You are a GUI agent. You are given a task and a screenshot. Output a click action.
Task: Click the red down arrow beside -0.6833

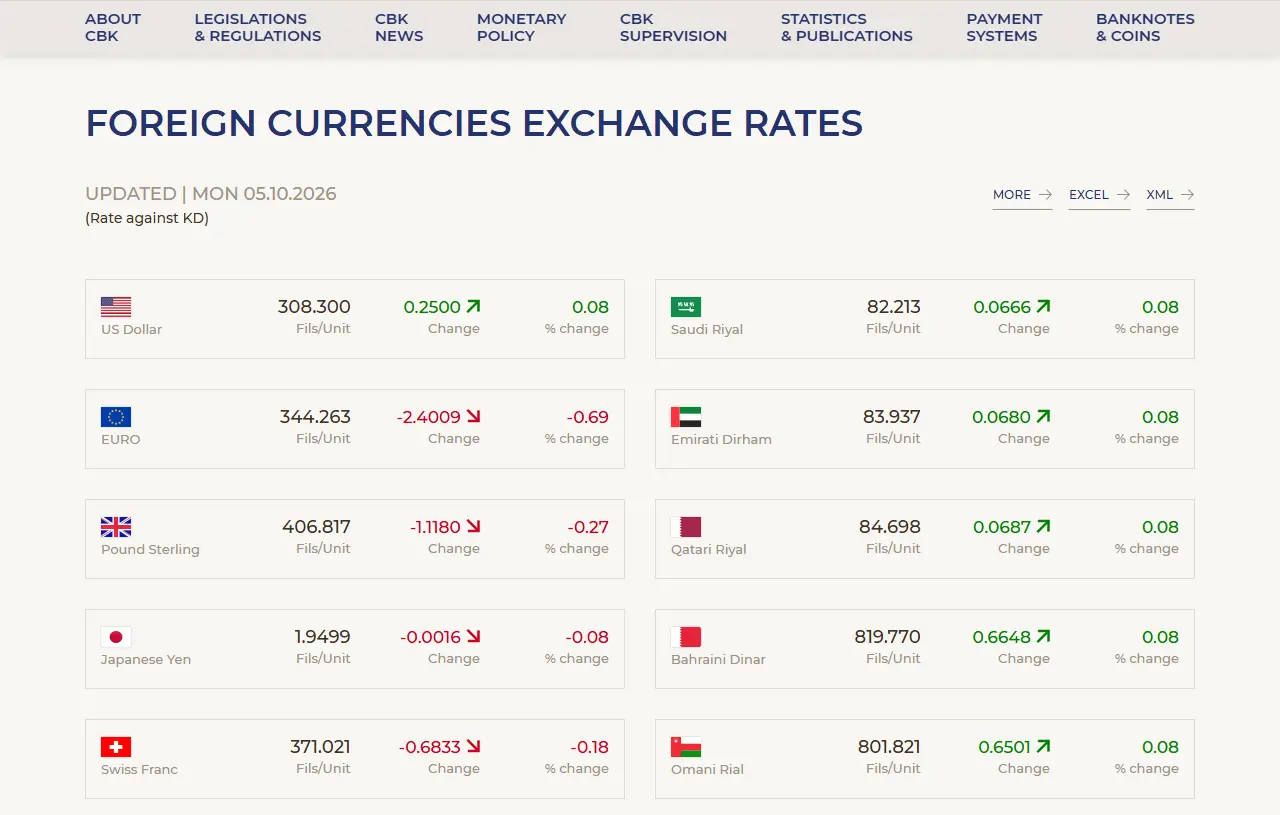tap(473, 746)
